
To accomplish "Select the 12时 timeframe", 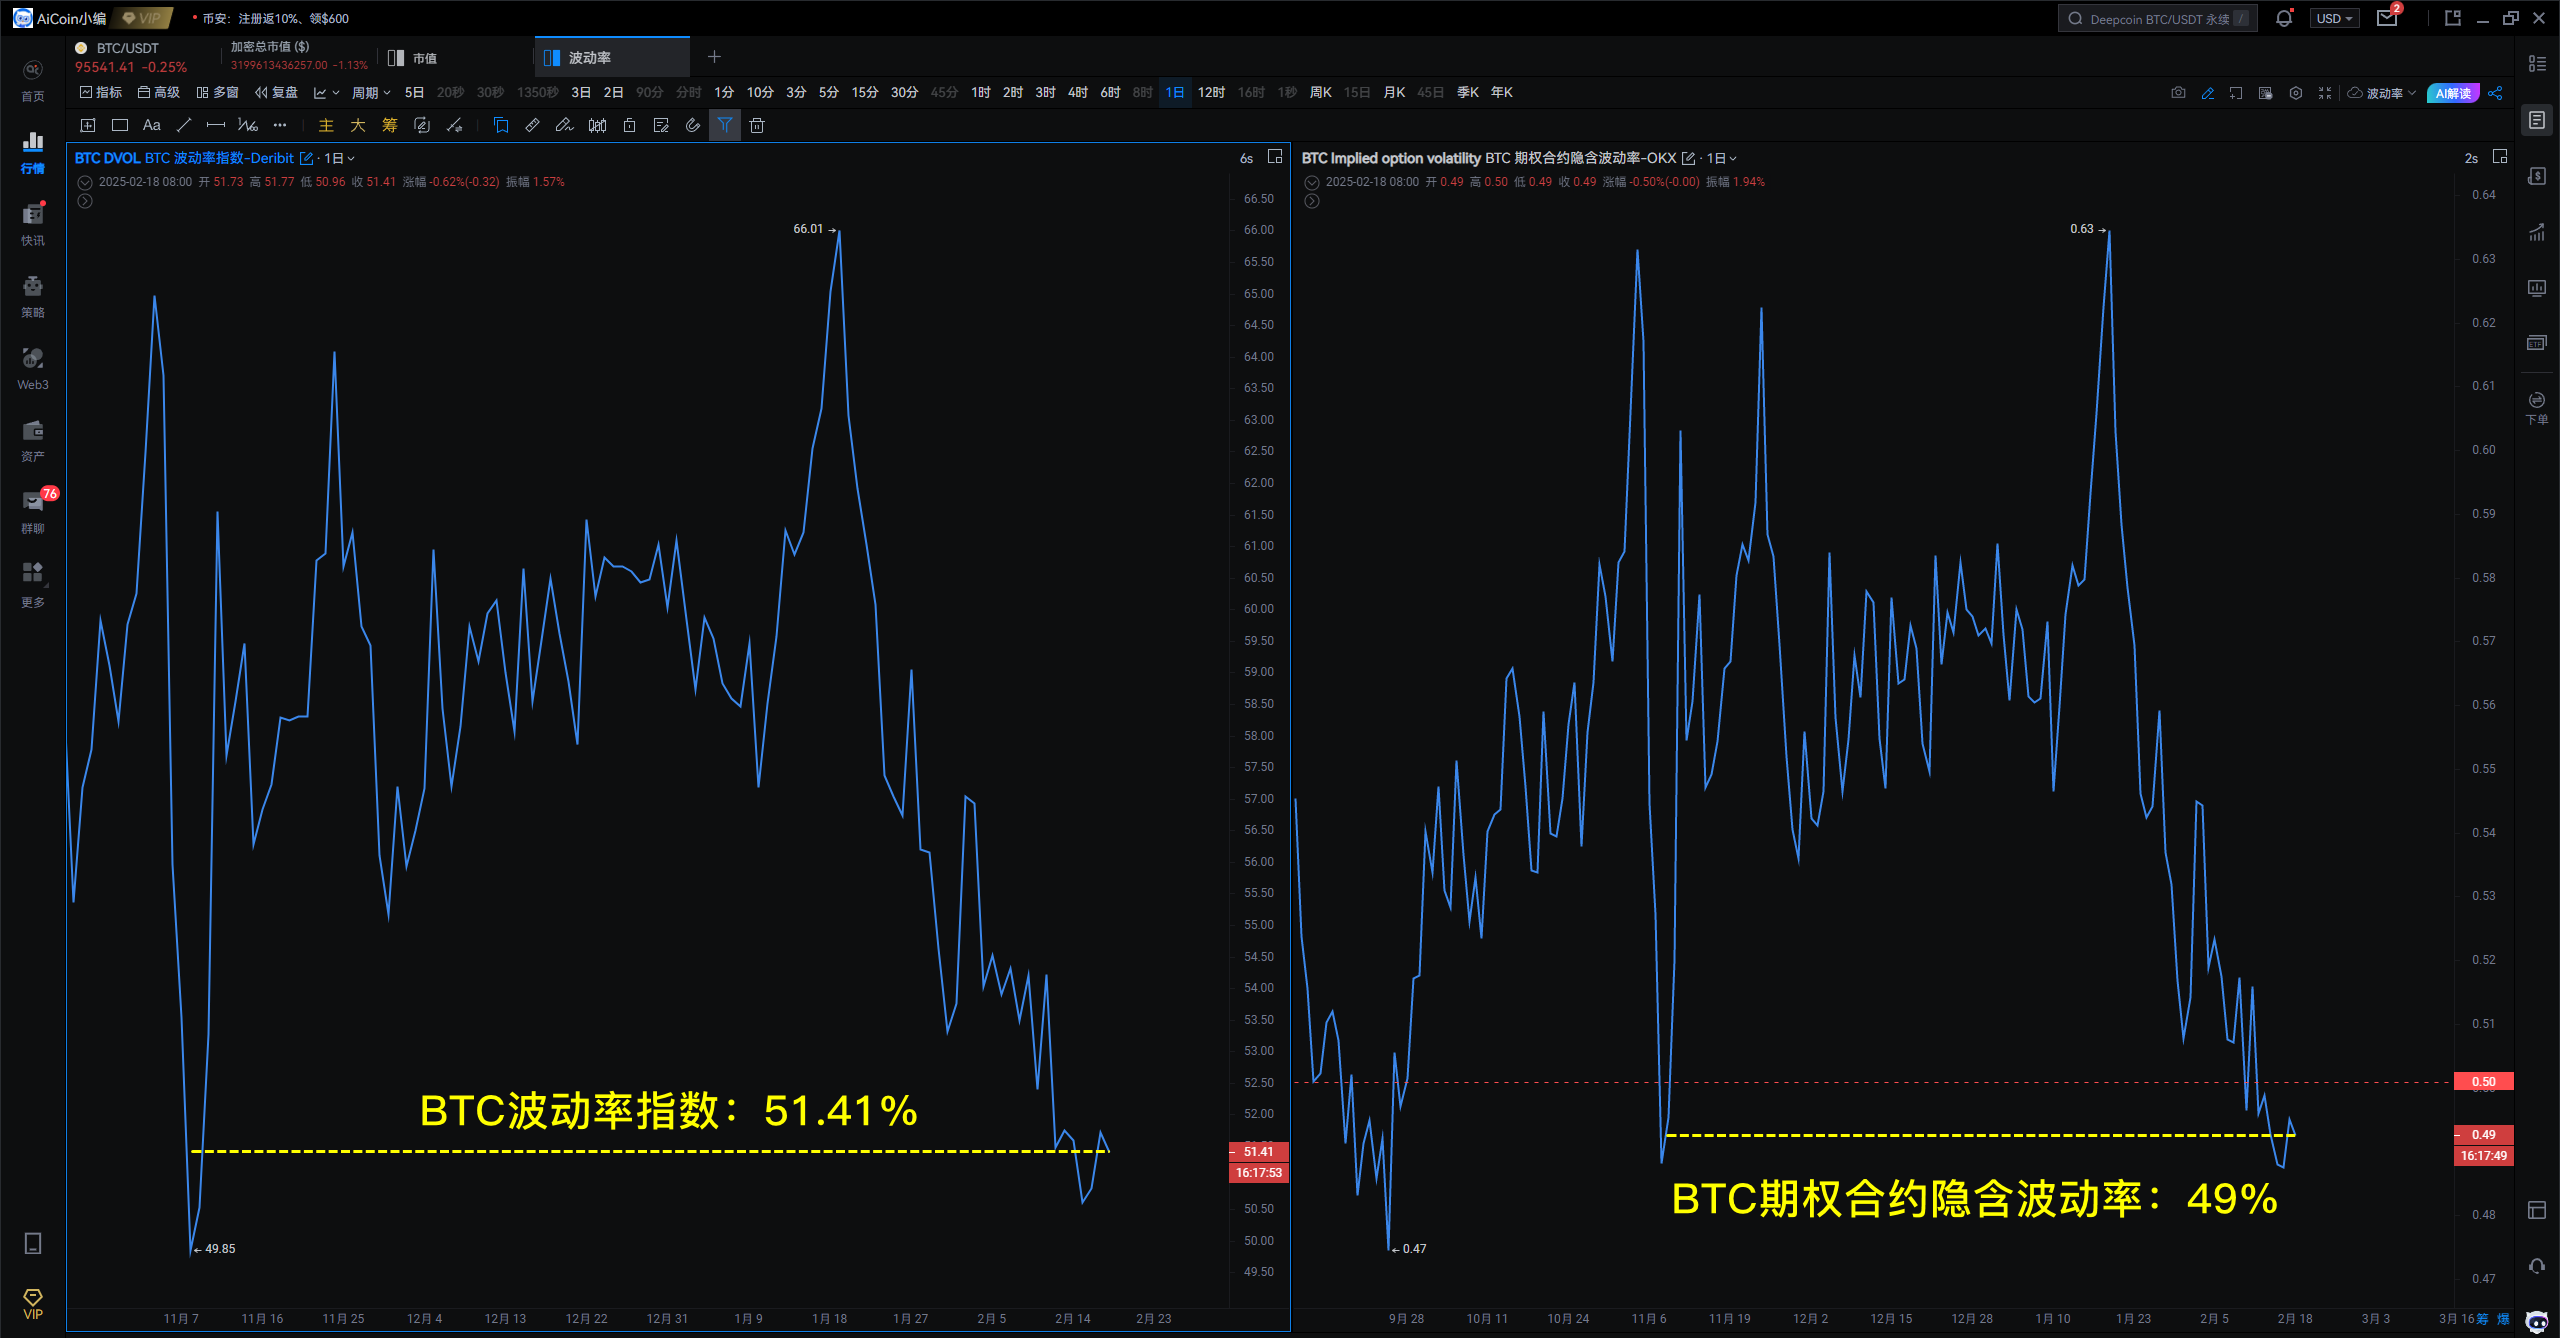I will 1211,93.
